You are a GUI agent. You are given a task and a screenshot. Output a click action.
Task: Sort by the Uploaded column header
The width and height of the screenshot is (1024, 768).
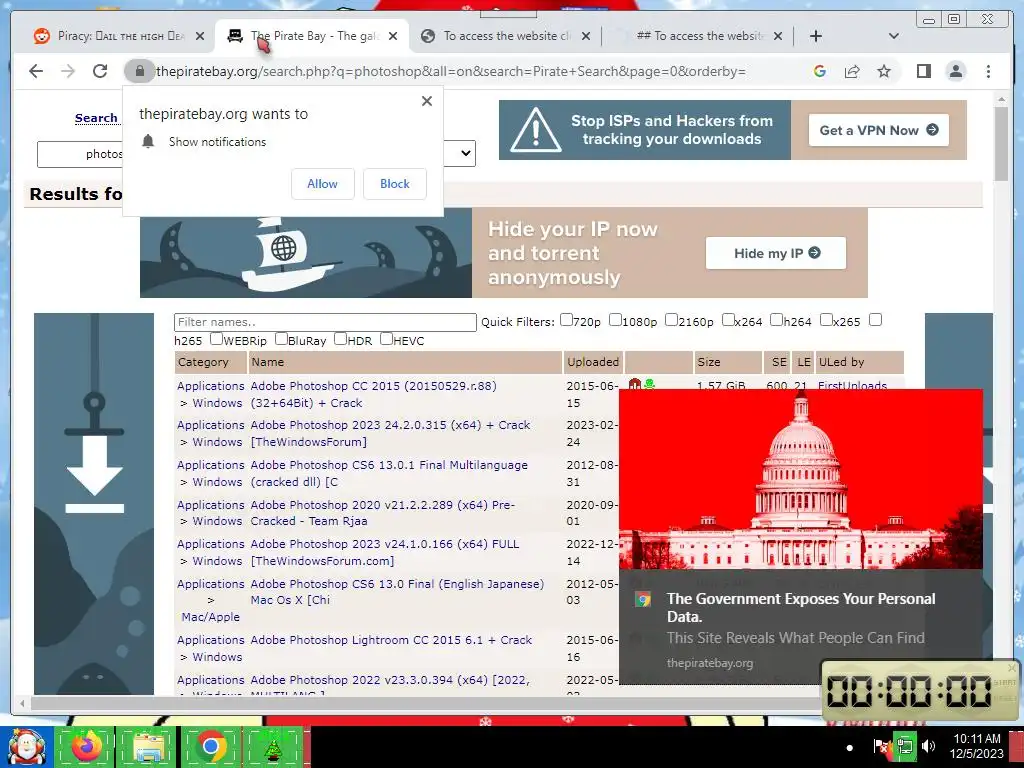point(593,362)
